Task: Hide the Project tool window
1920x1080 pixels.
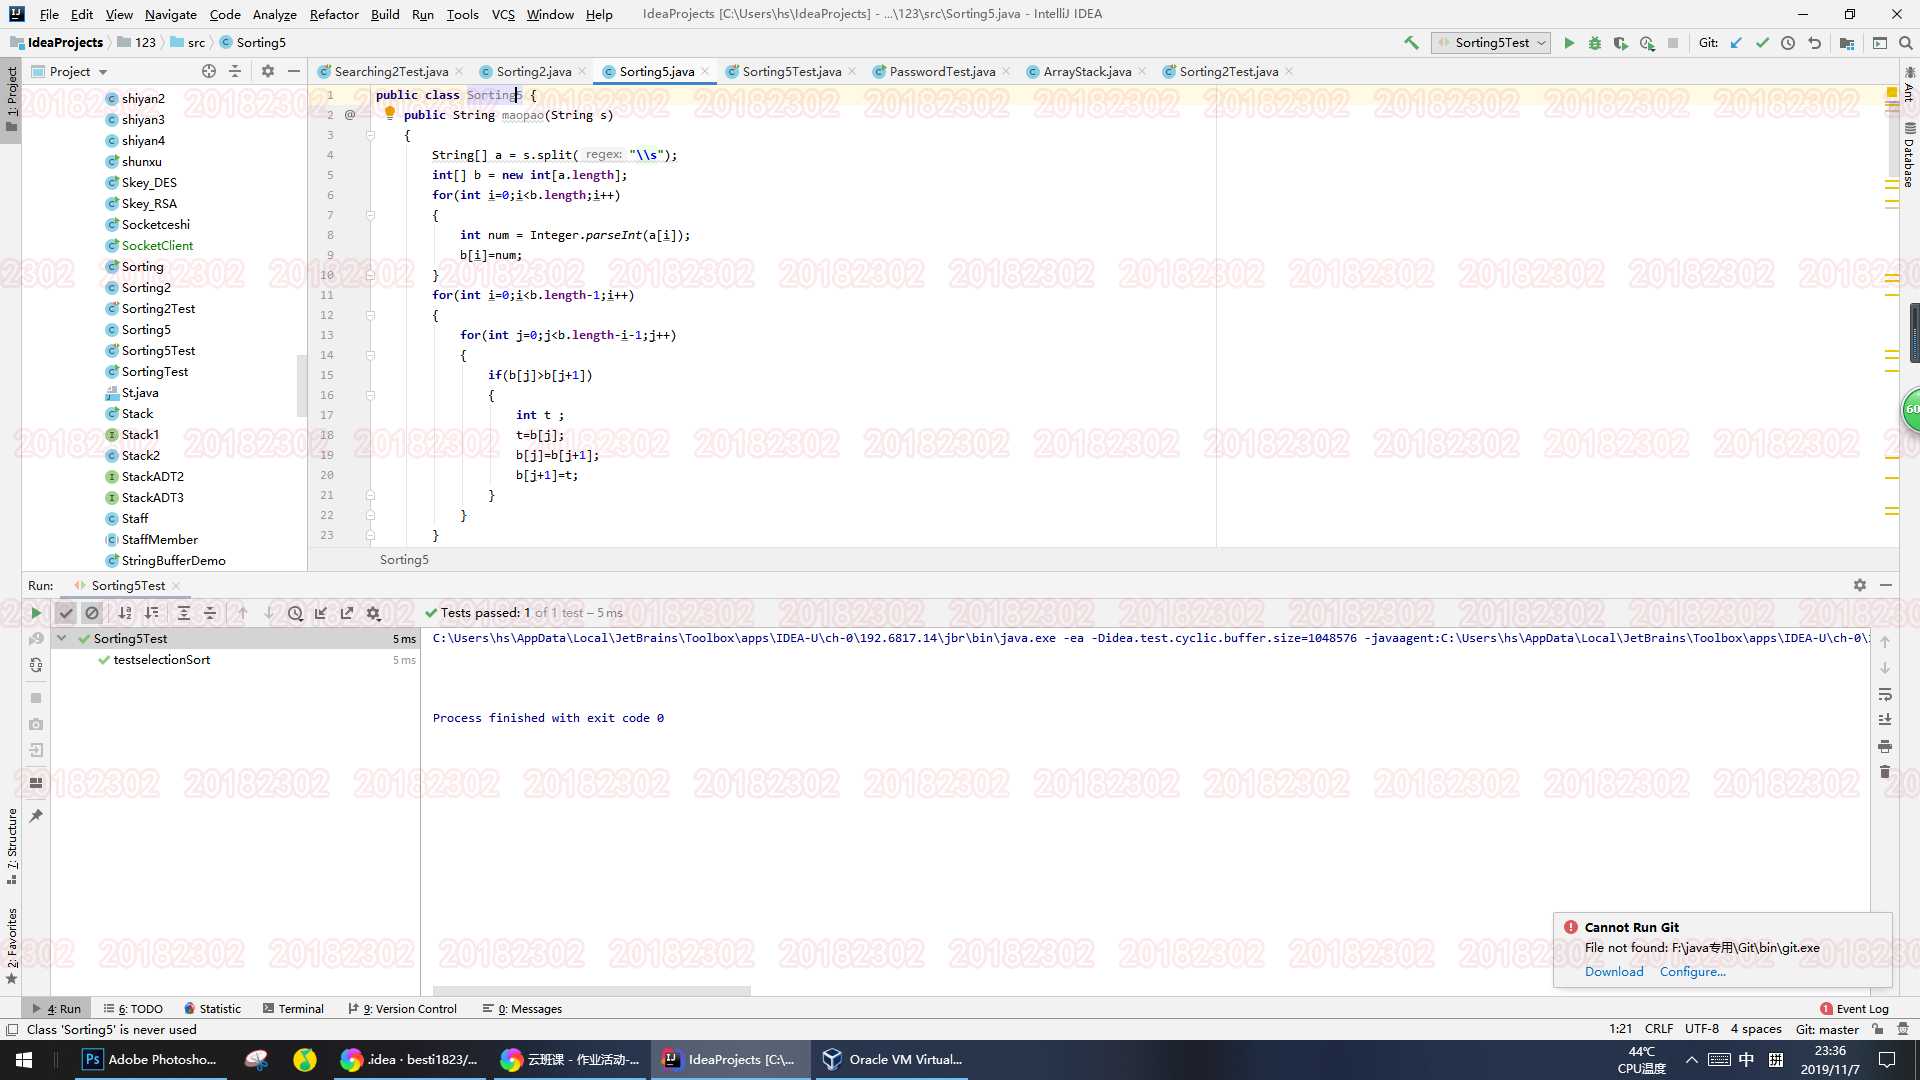Action: point(294,71)
